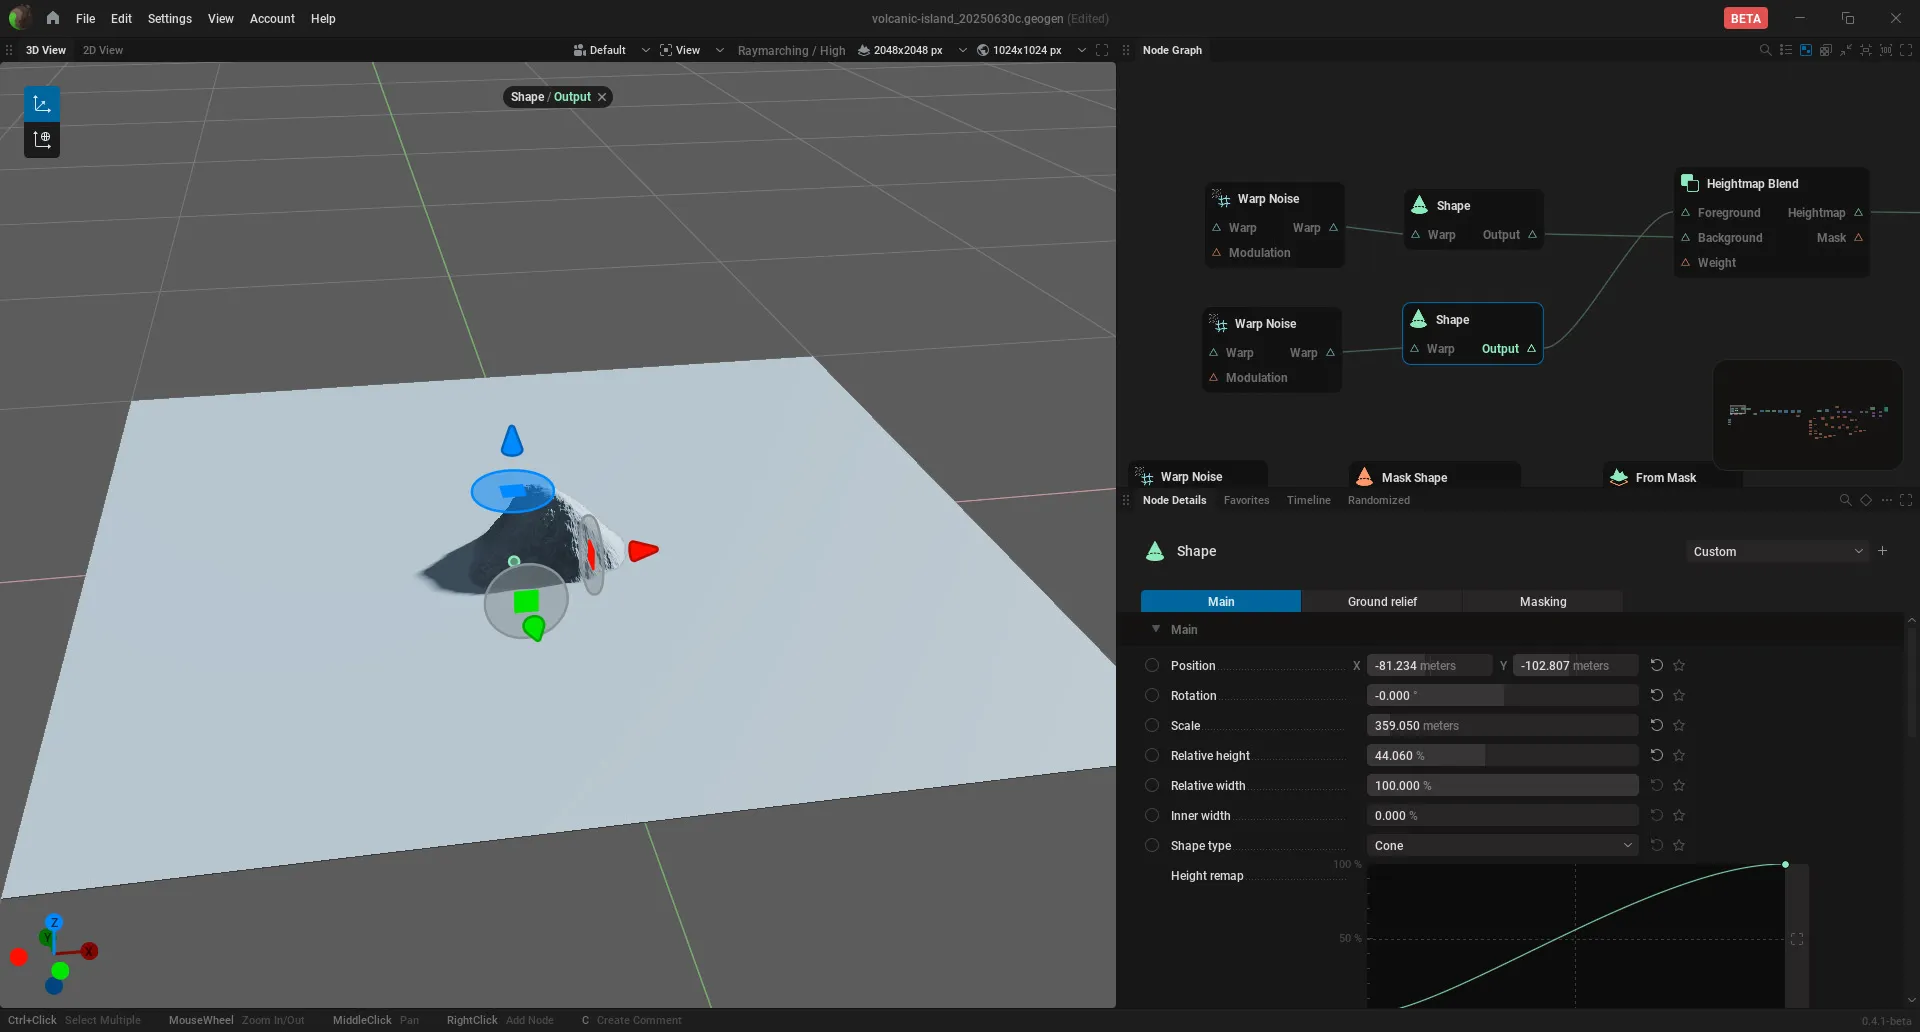This screenshot has width=1920, height=1032.
Task: Click the plus icon next to Custom preset
Action: [1882, 551]
